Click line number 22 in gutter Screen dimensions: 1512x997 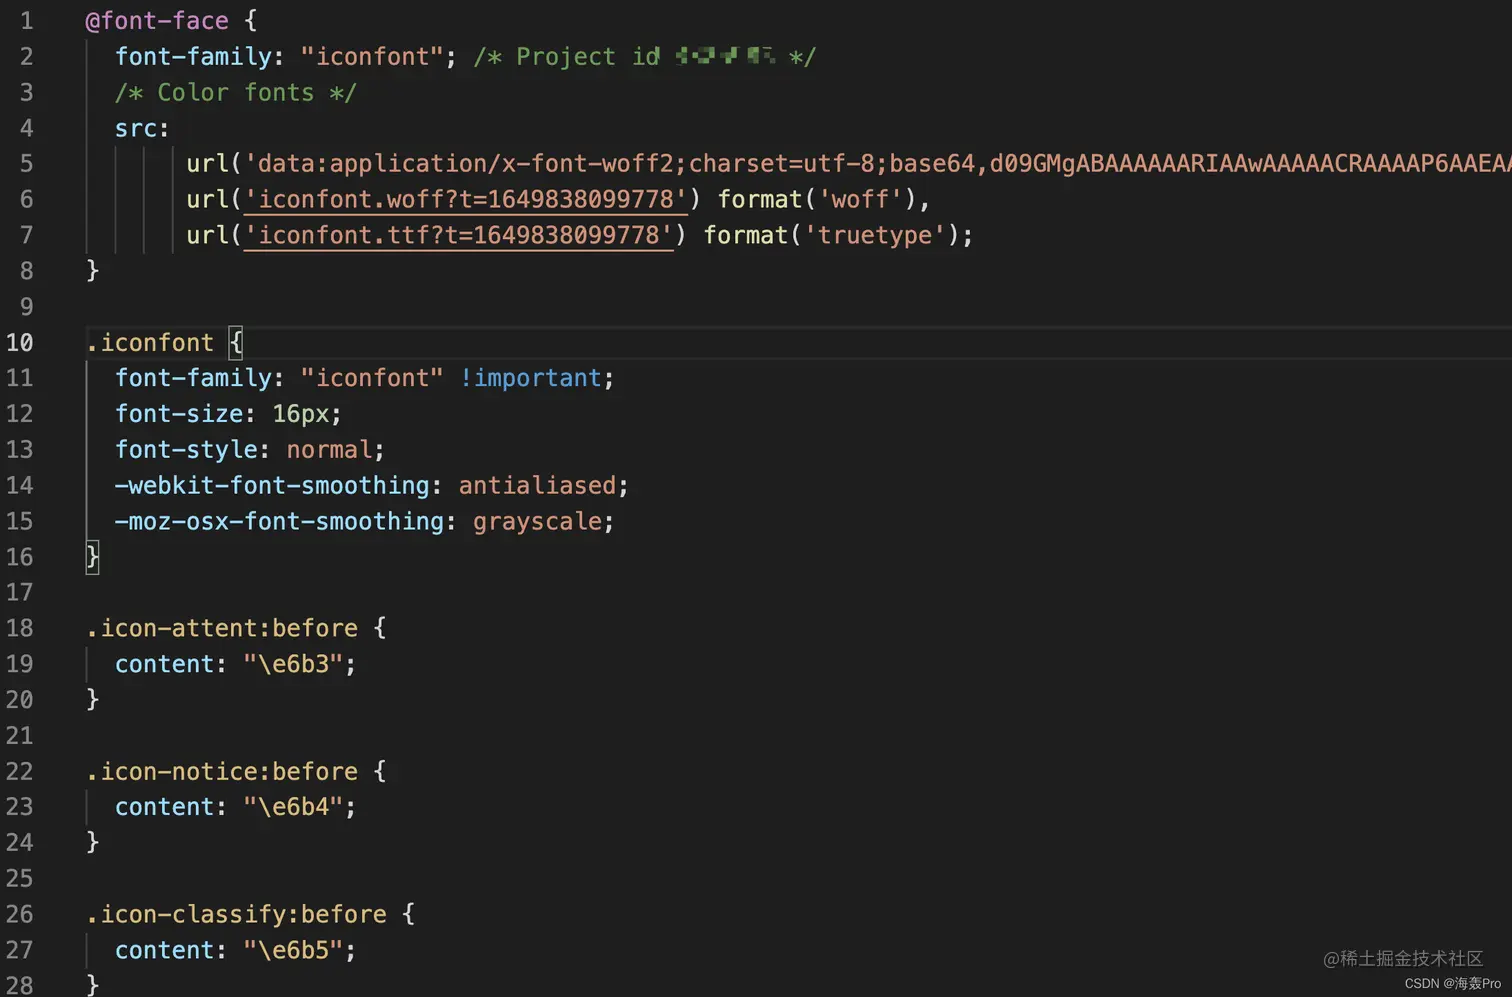20,771
